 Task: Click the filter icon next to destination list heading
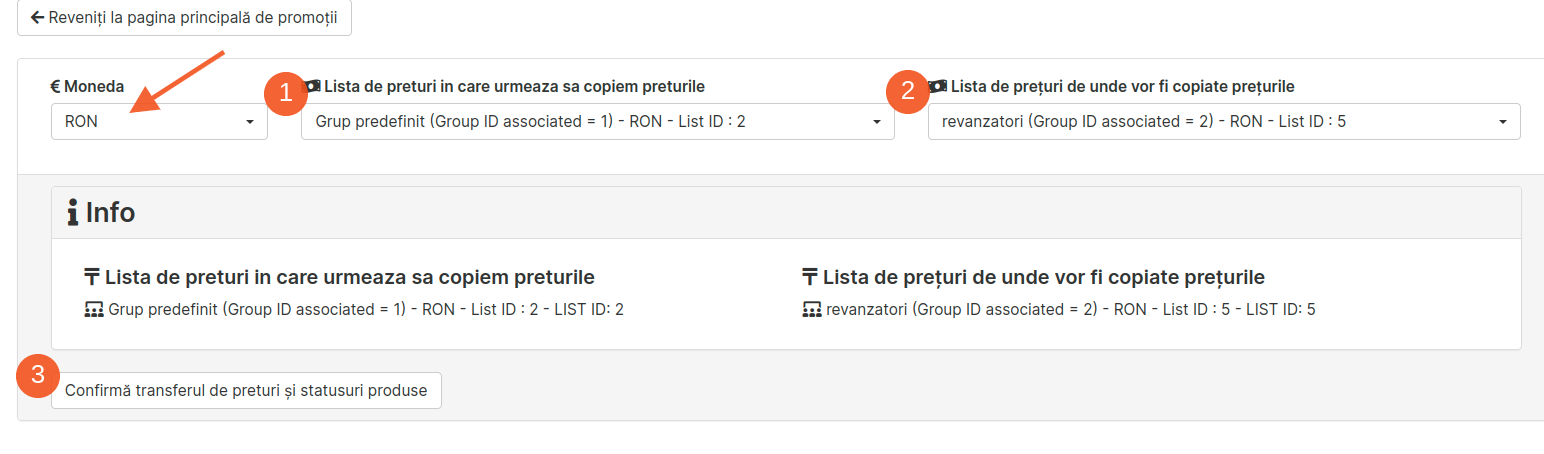(x=92, y=277)
